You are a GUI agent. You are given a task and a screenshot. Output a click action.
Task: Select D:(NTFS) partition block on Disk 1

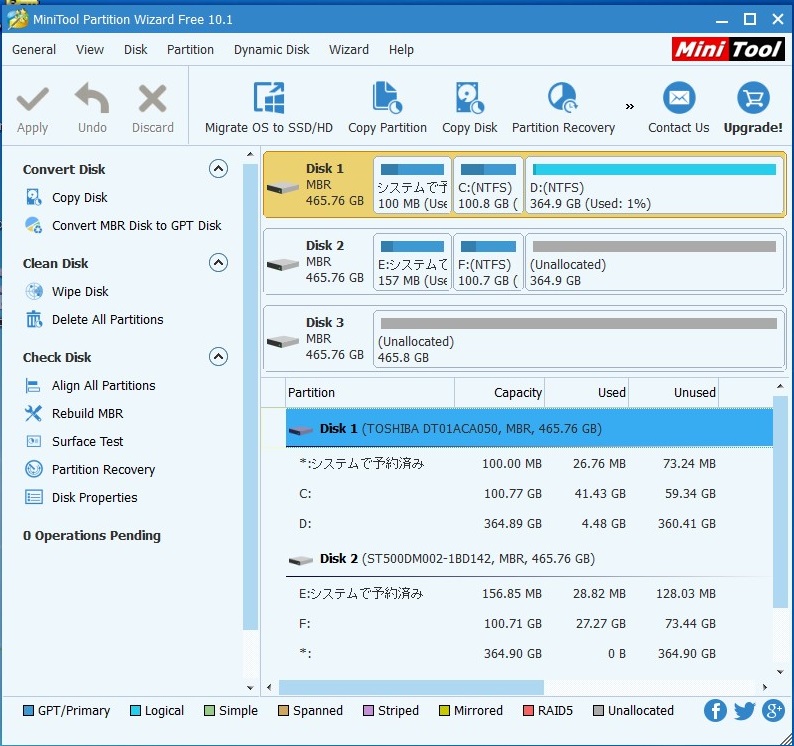[654, 185]
